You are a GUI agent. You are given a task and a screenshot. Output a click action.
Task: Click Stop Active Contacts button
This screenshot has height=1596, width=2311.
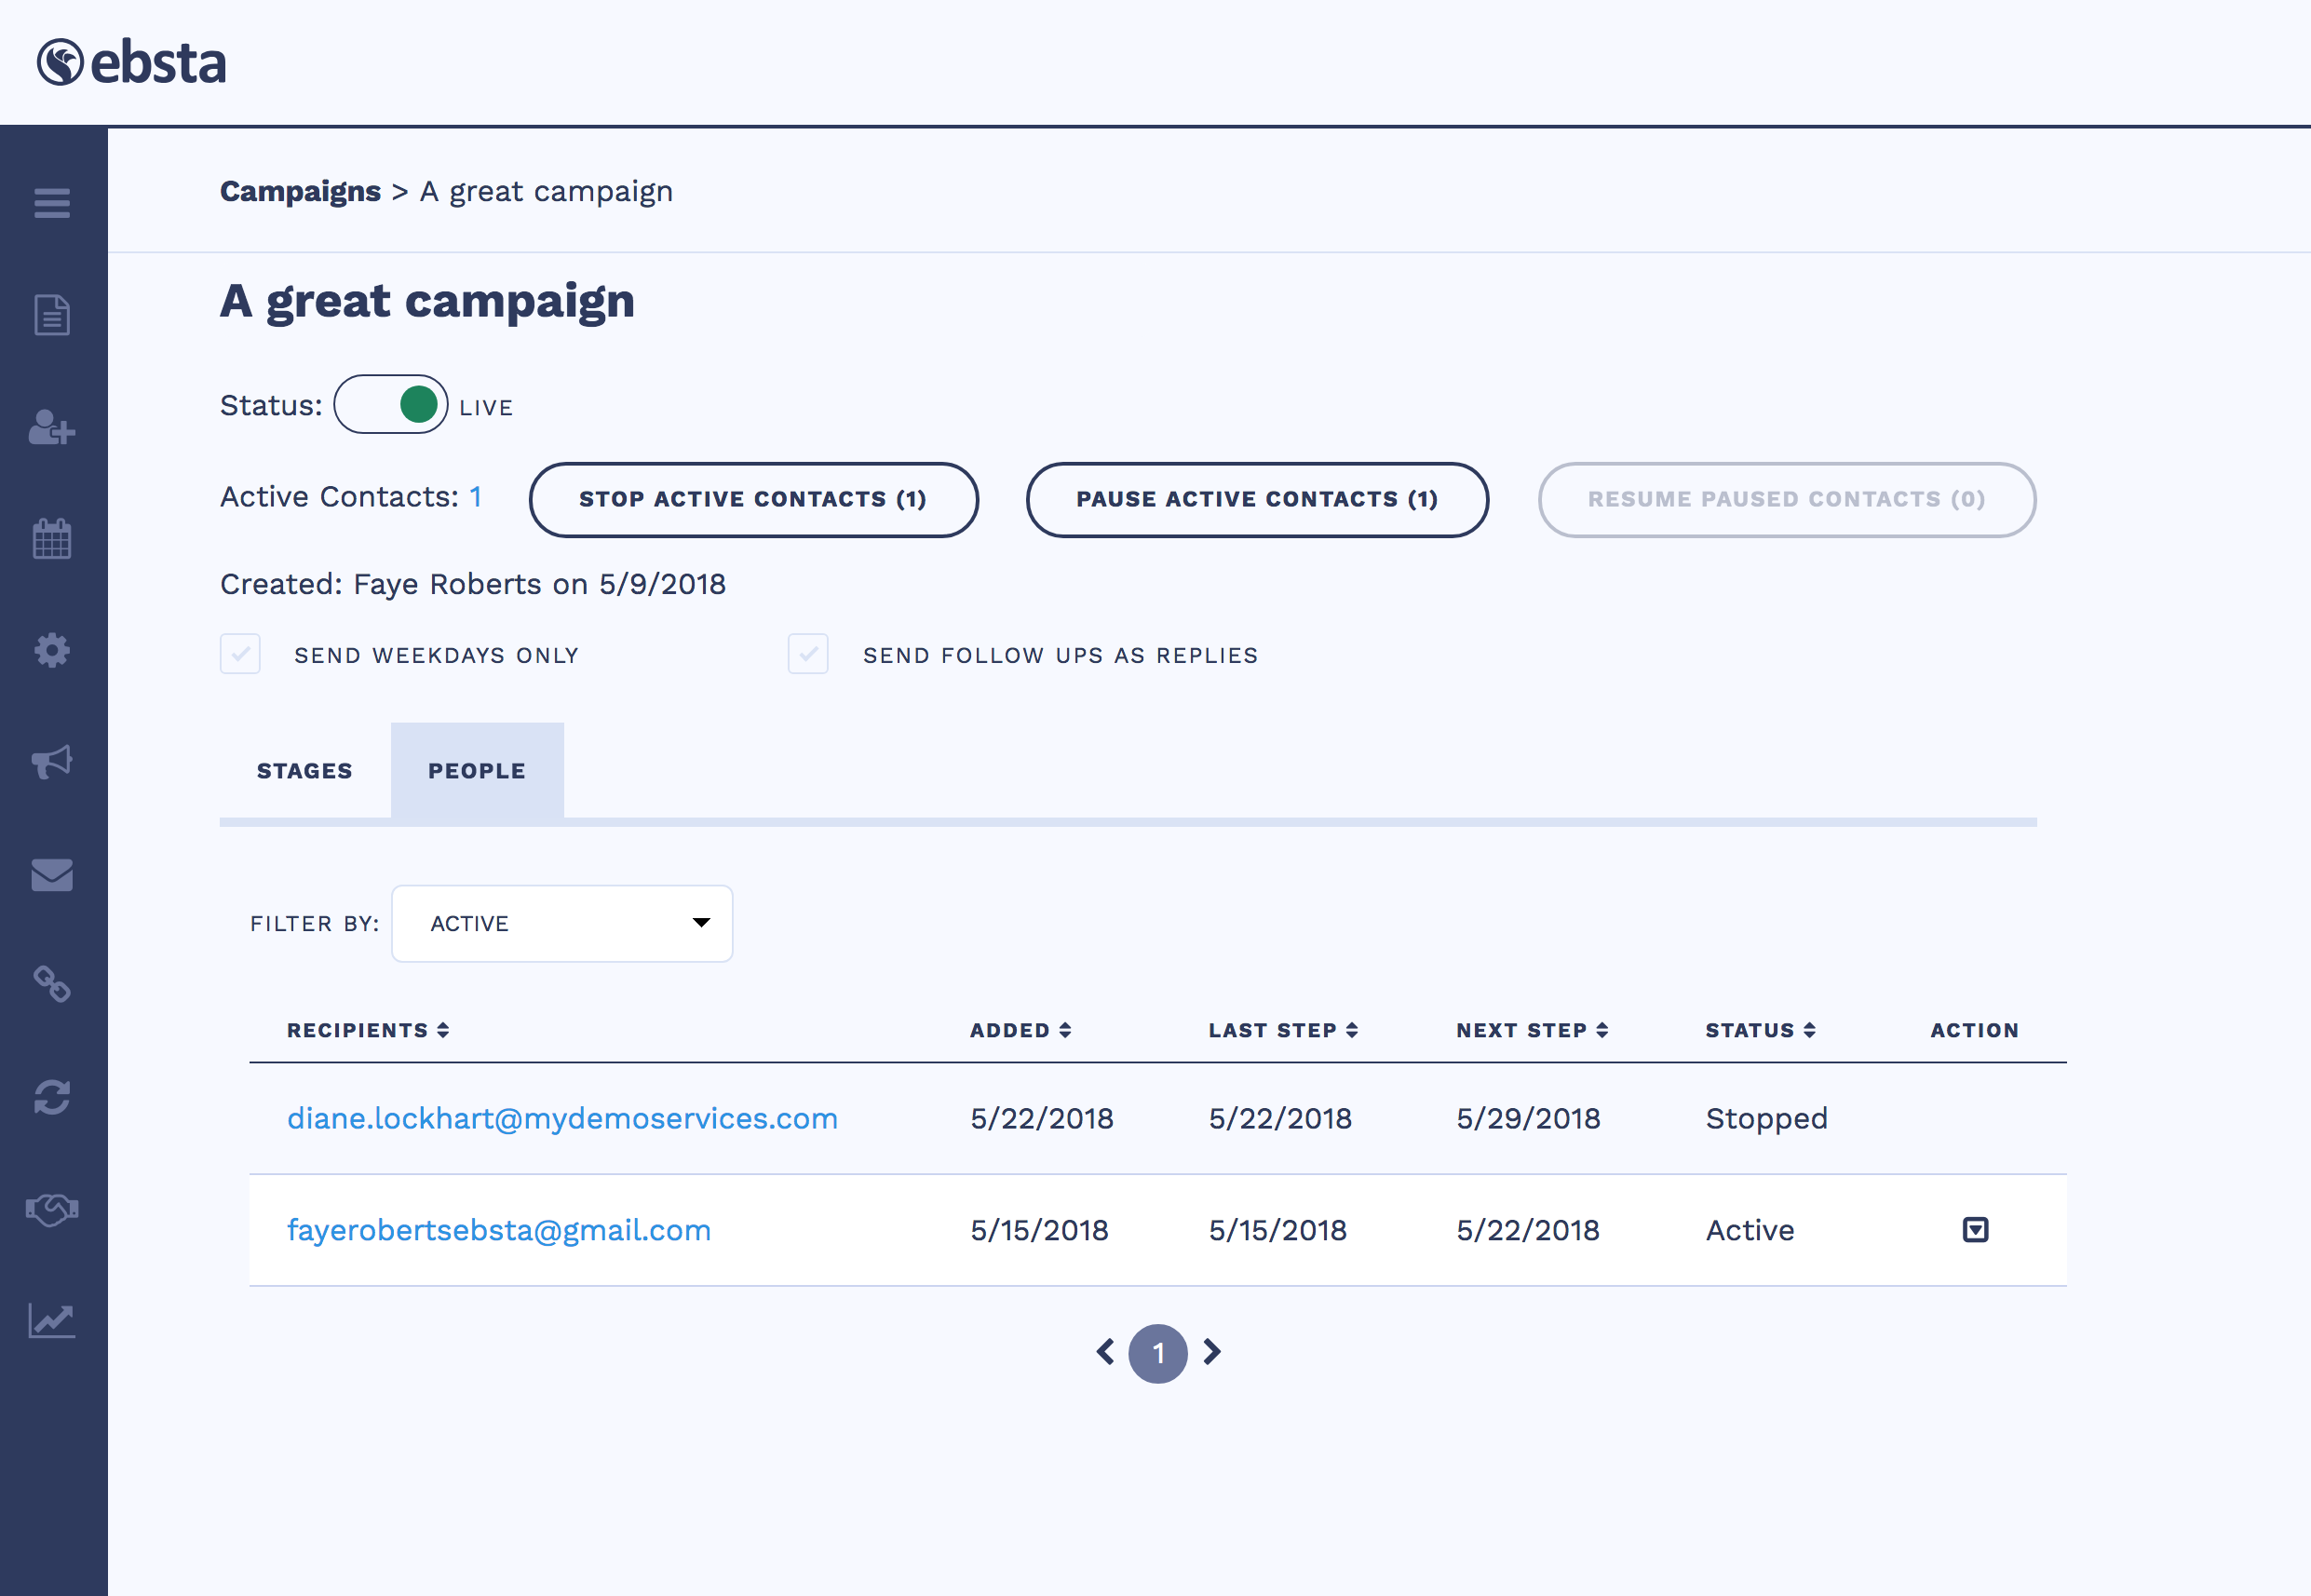pos(753,499)
